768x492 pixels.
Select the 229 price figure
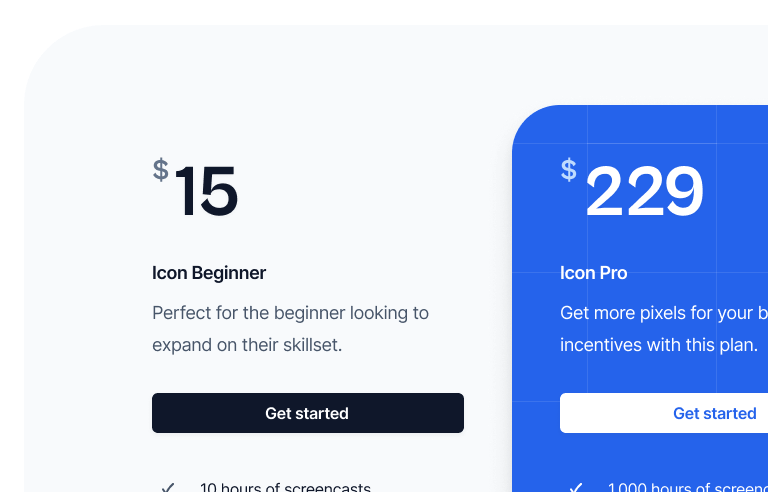(x=644, y=191)
